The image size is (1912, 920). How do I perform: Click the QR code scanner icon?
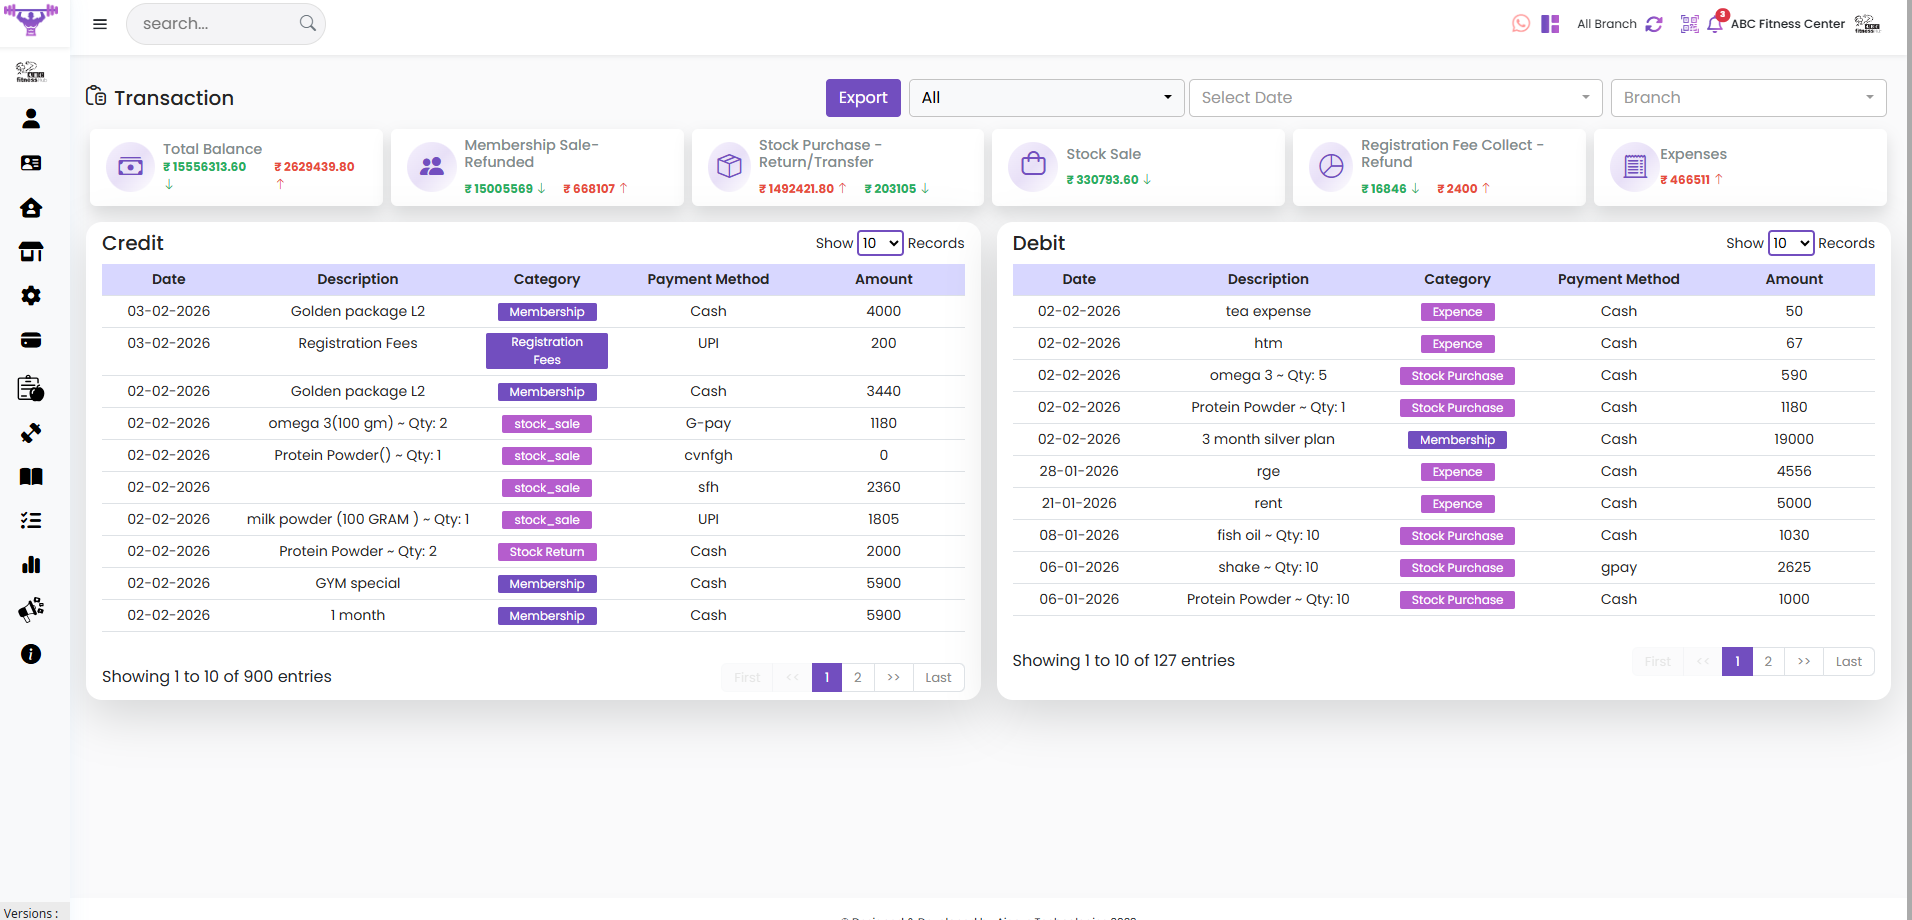1689,24
